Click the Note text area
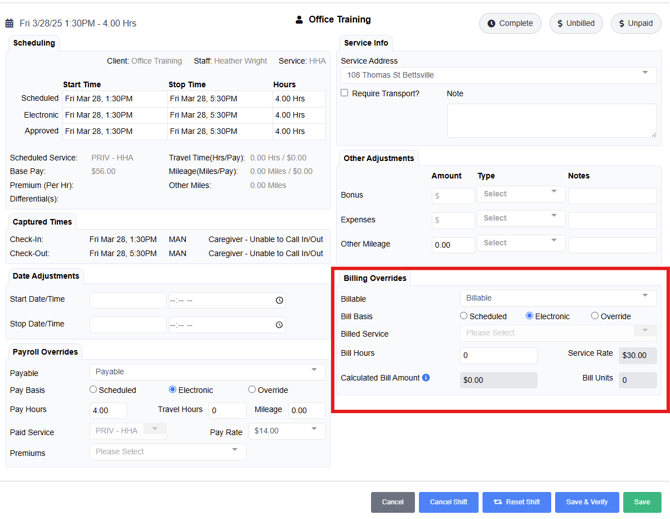Image resolution: width=670 pixels, height=519 pixels. click(551, 119)
